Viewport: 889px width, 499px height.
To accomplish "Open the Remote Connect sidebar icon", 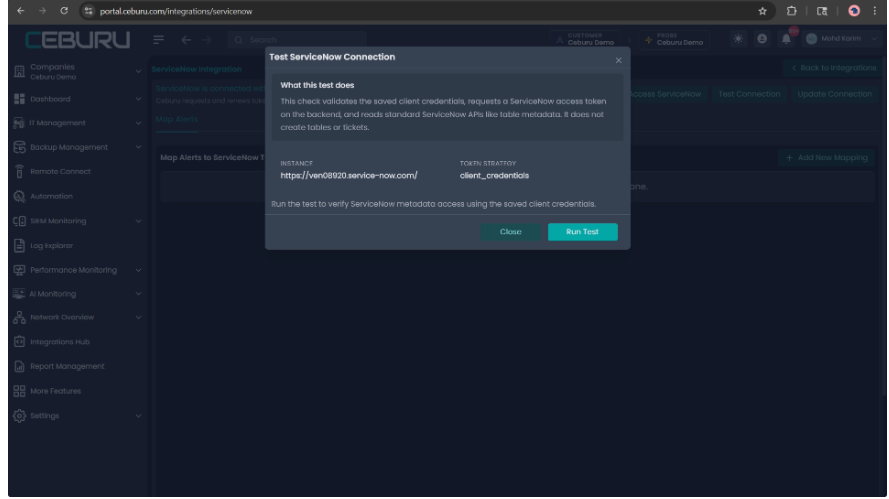I will pos(19,171).
